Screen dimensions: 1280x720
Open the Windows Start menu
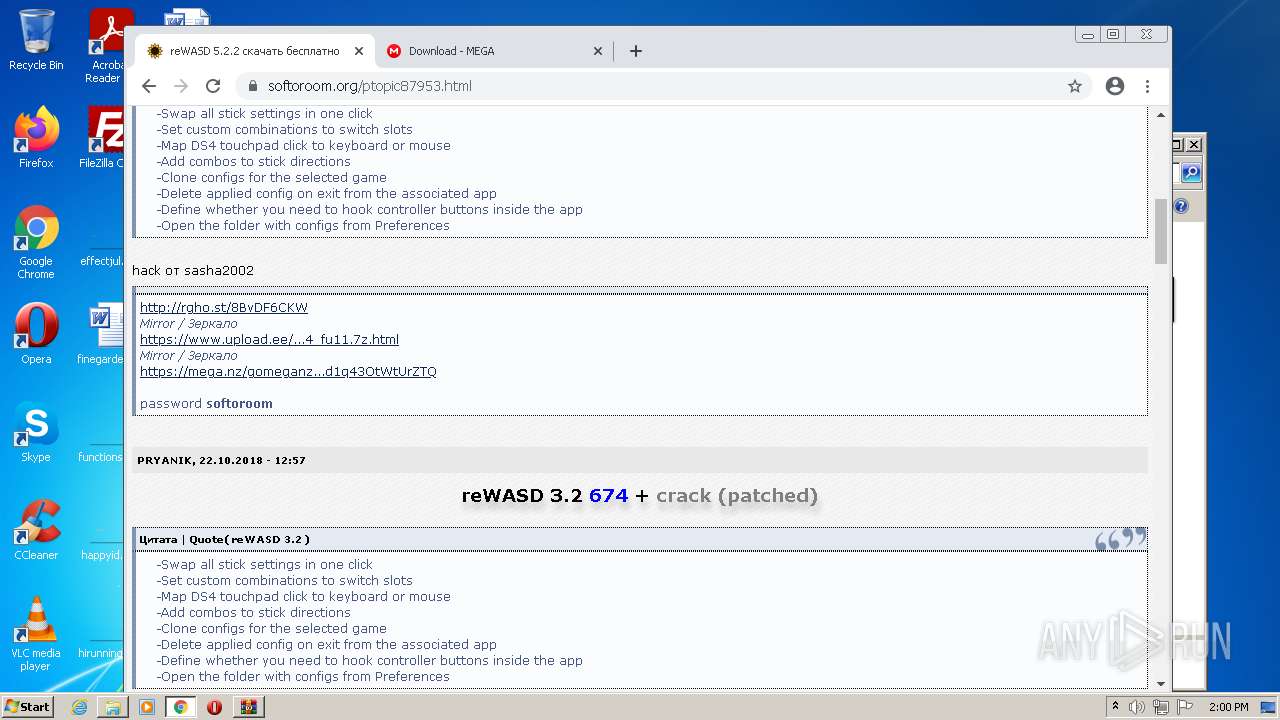28,706
